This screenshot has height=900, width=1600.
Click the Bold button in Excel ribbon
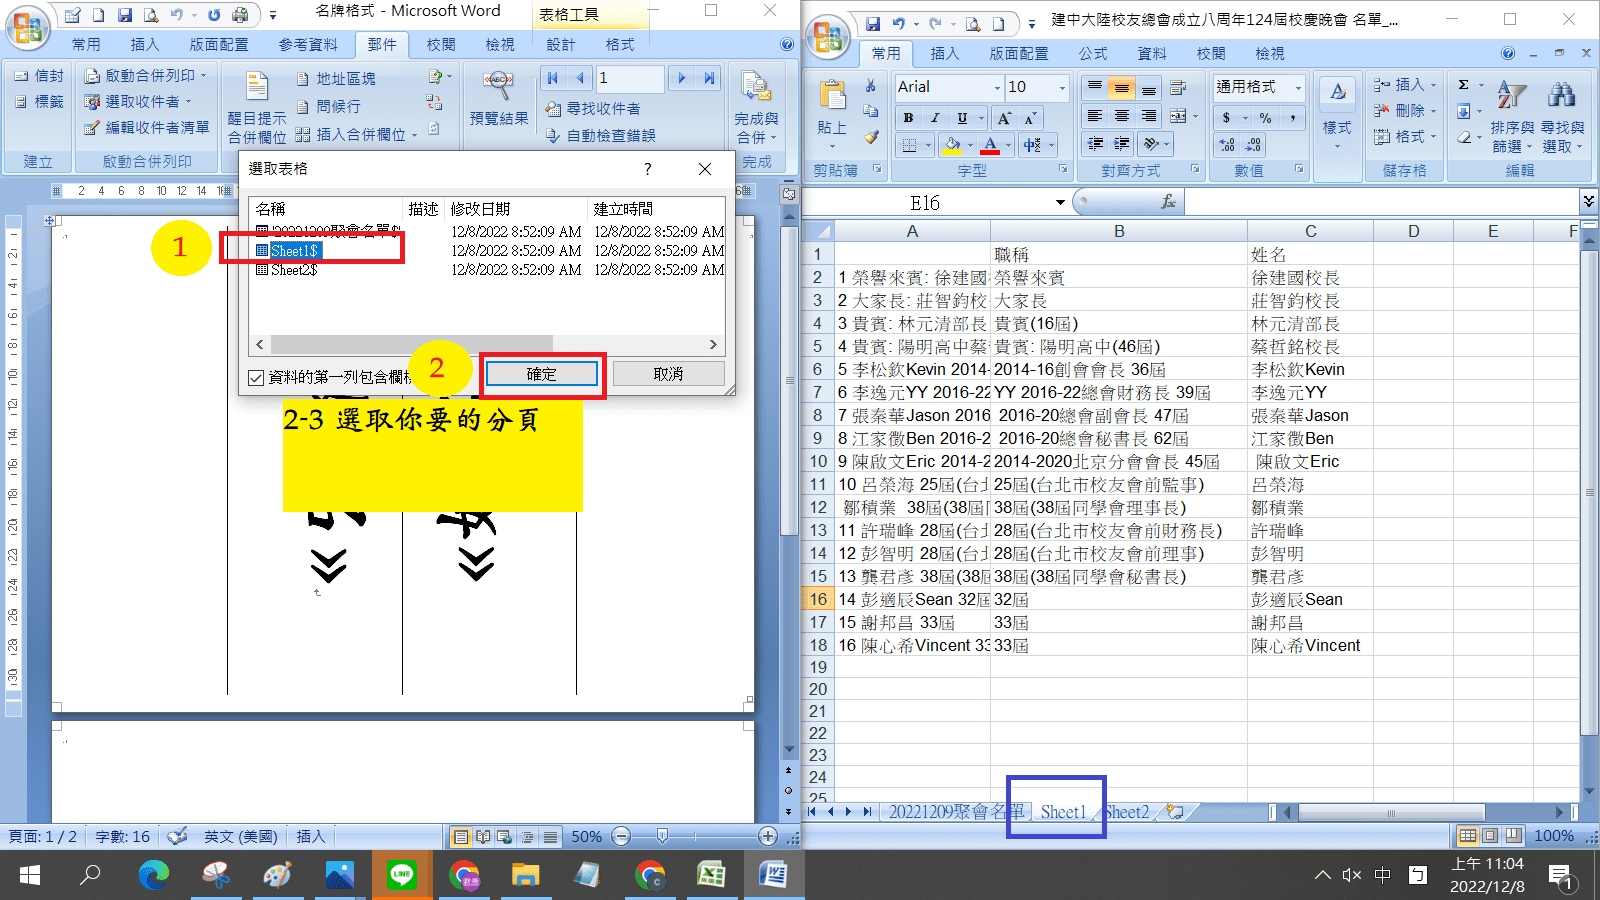(x=908, y=118)
